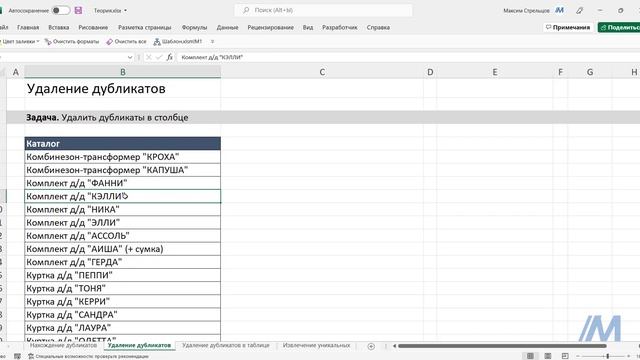Select cell Комбинезон-трансформер "КРОХА"

pos(122,157)
